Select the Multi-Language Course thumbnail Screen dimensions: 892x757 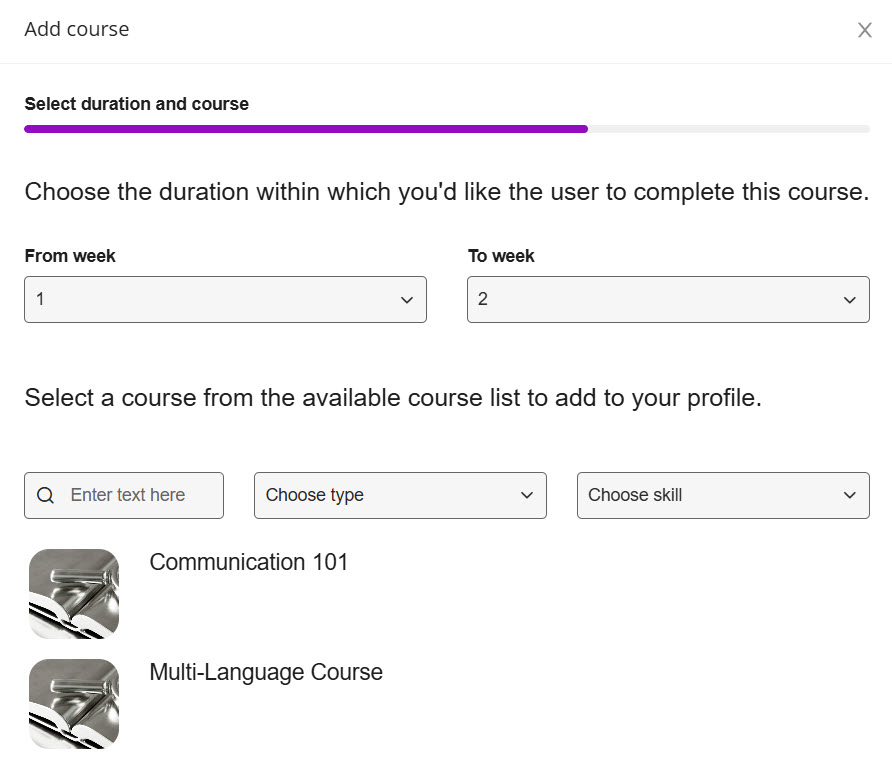pyautogui.click(x=74, y=704)
